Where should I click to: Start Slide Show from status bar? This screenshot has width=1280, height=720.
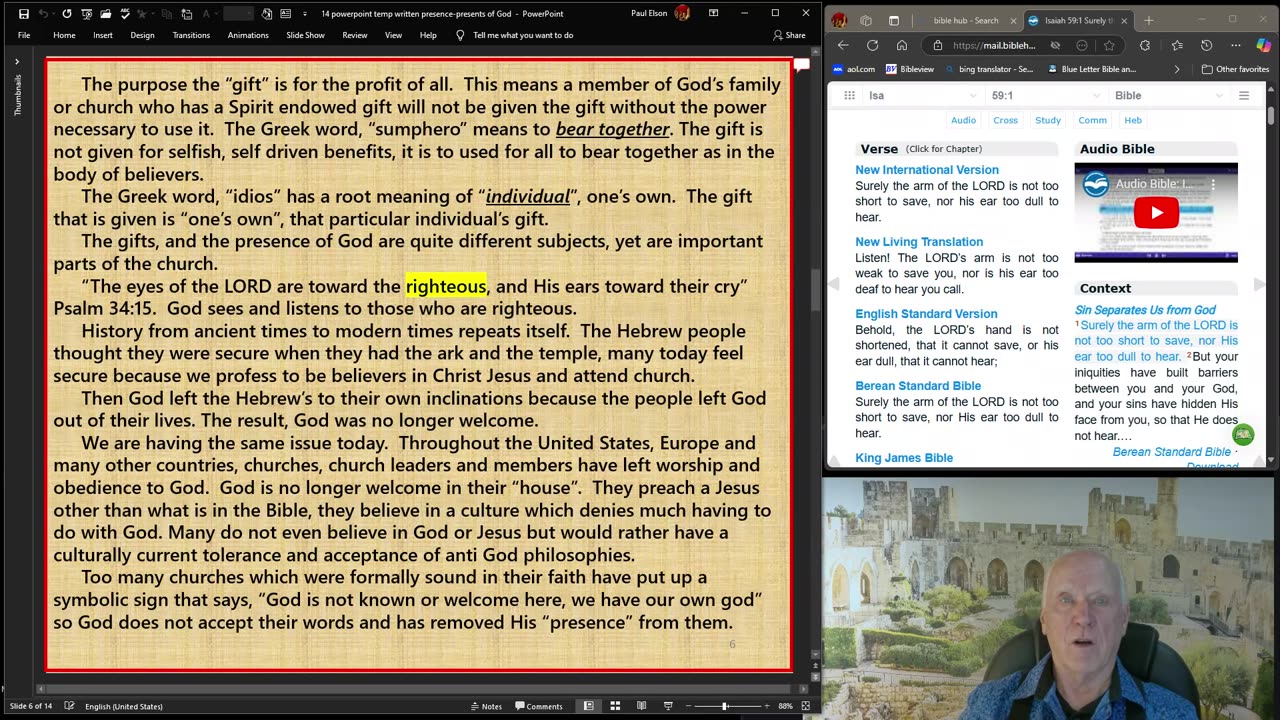point(668,706)
